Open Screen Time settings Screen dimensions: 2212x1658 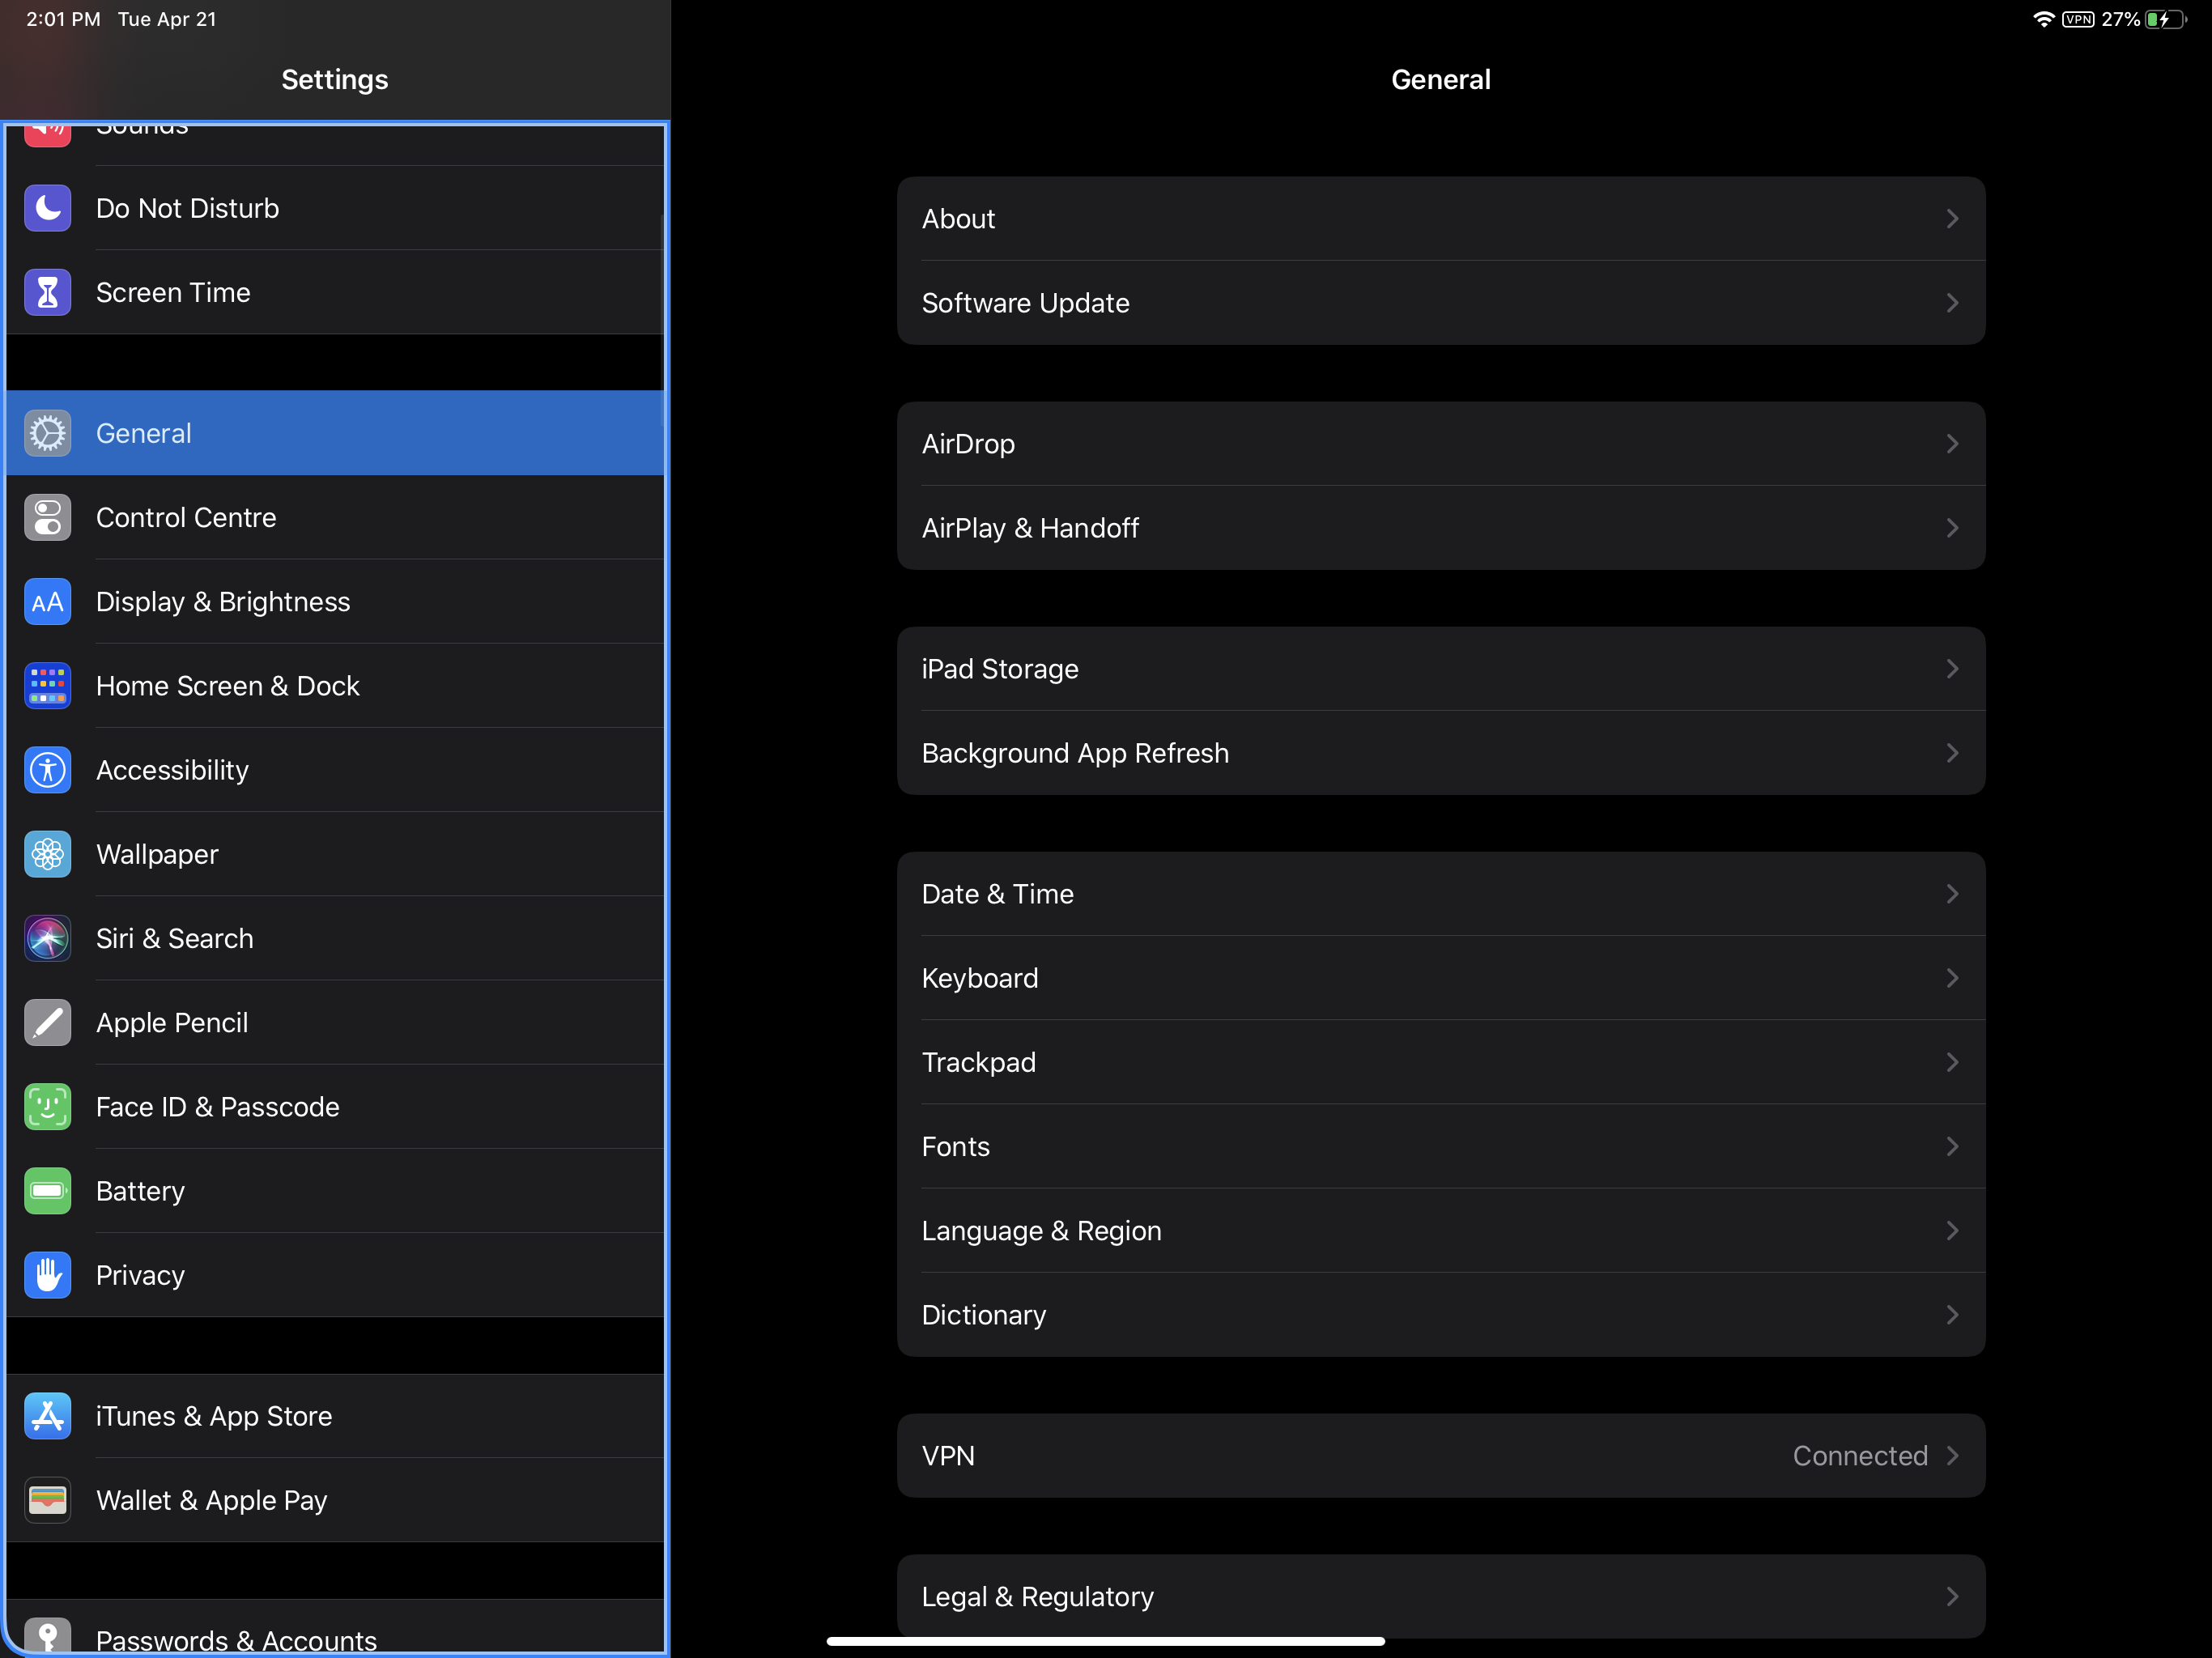(335, 292)
